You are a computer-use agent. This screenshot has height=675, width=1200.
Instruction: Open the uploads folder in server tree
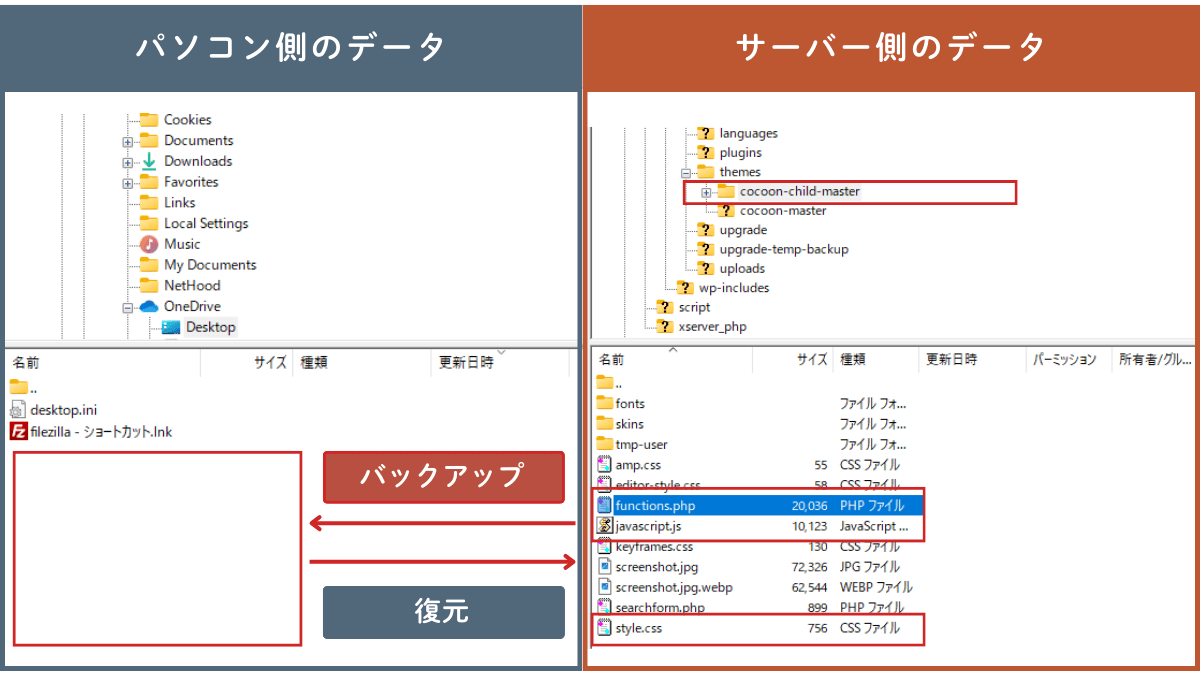pos(742,269)
